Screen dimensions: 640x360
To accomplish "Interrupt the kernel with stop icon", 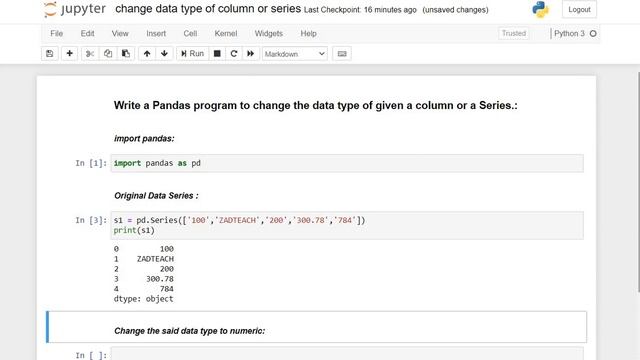I will tap(217, 54).
